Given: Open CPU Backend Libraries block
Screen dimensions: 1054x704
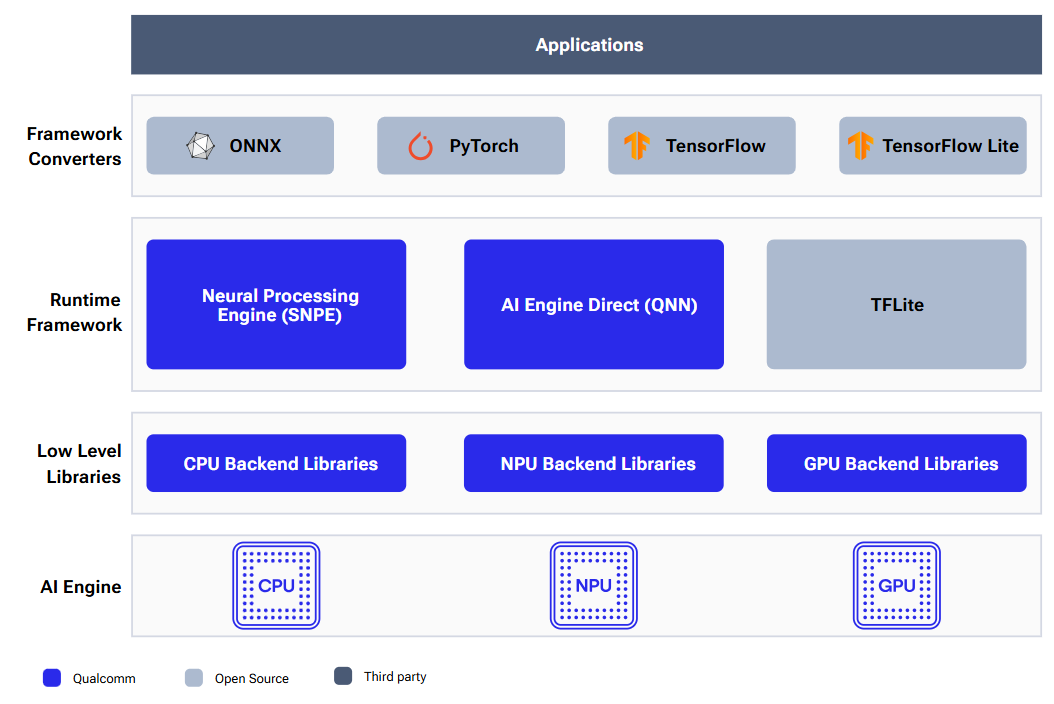Looking at the screenshot, I should [276, 463].
